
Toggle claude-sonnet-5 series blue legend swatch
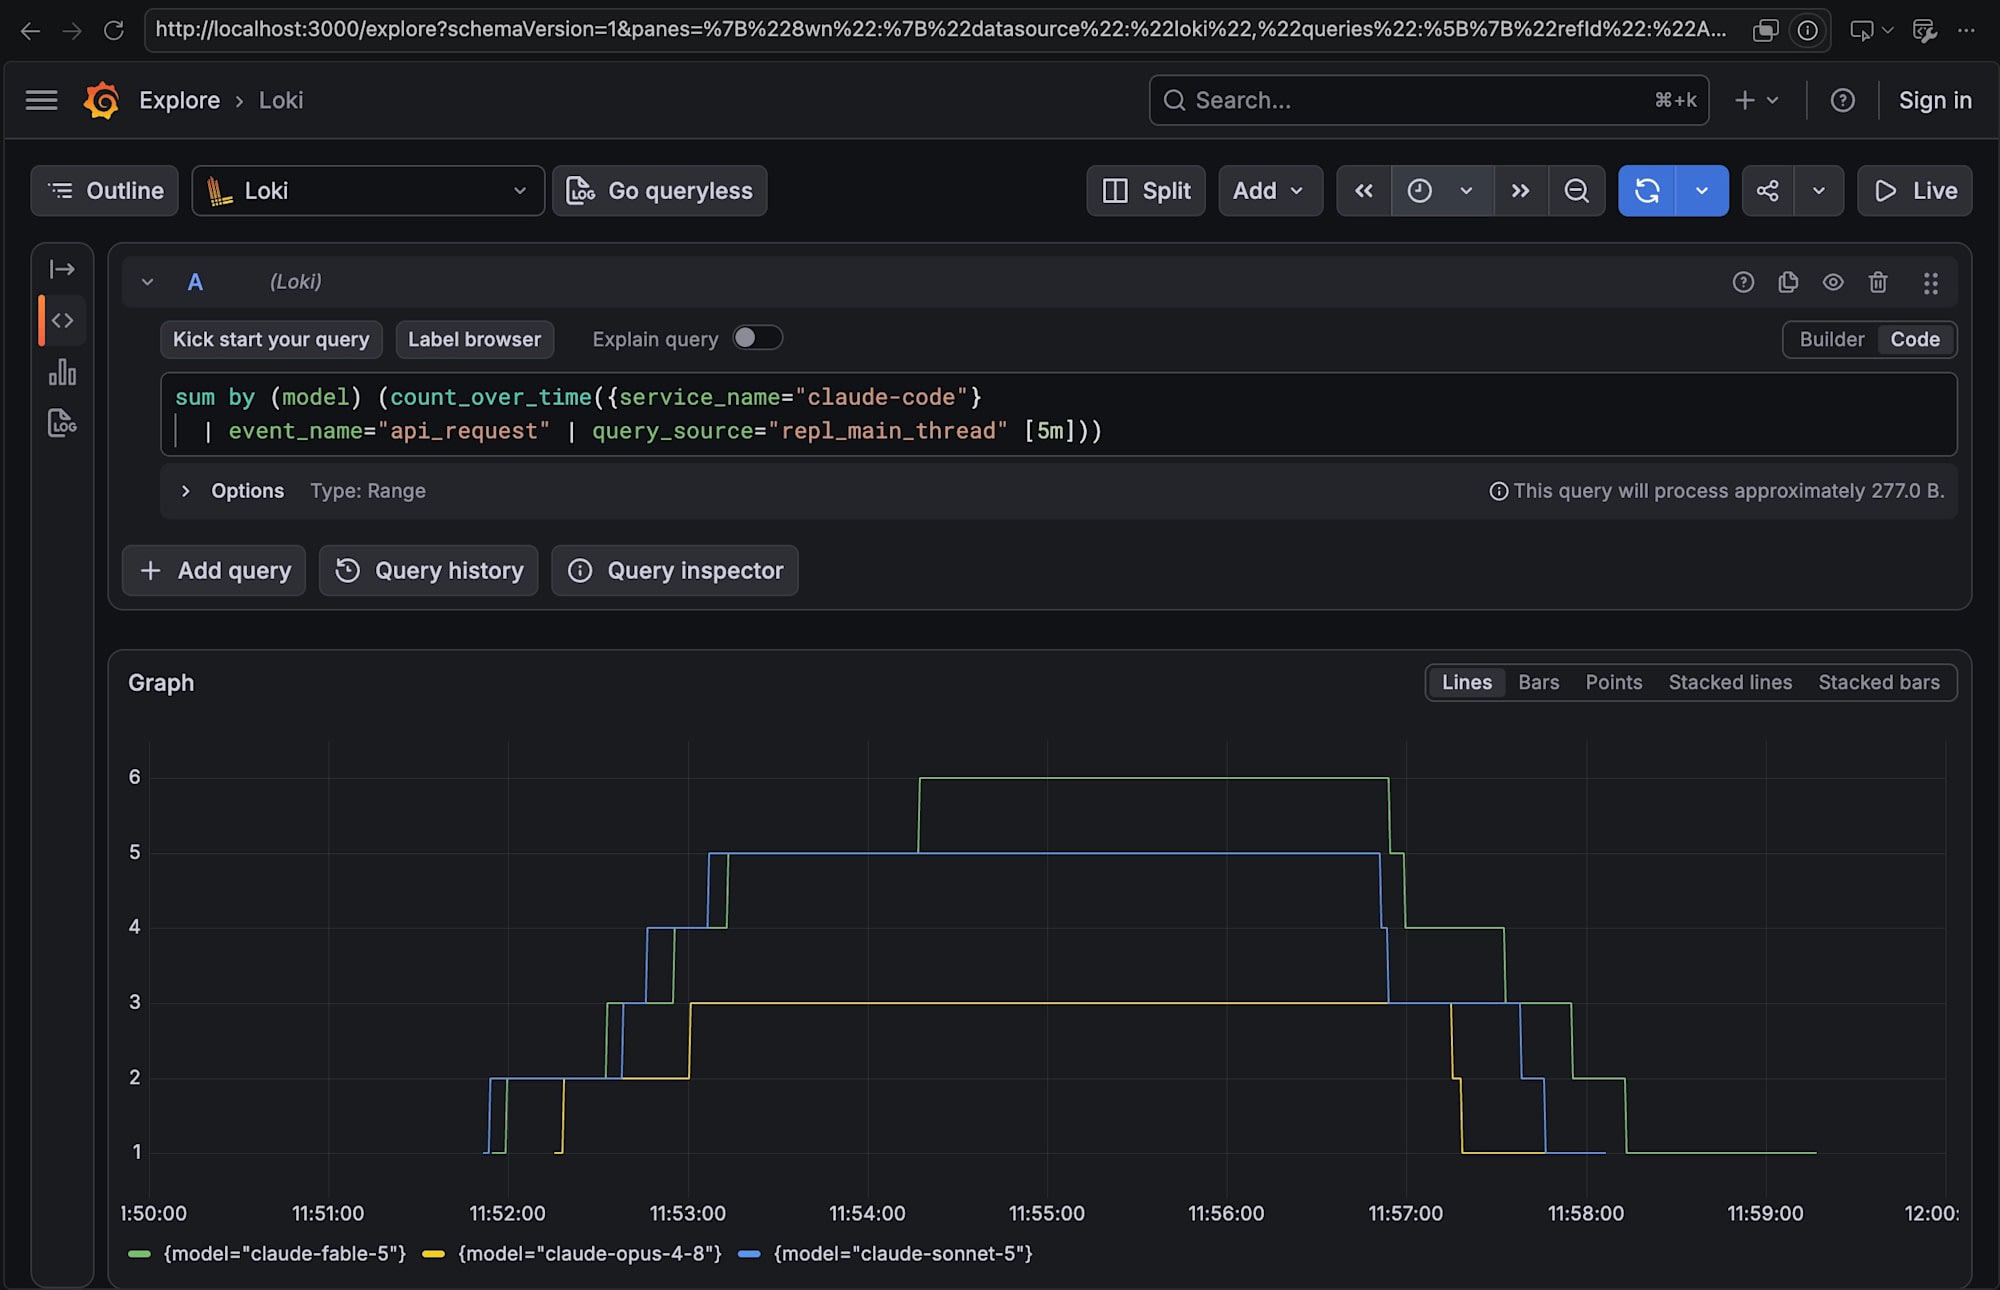tap(749, 1253)
